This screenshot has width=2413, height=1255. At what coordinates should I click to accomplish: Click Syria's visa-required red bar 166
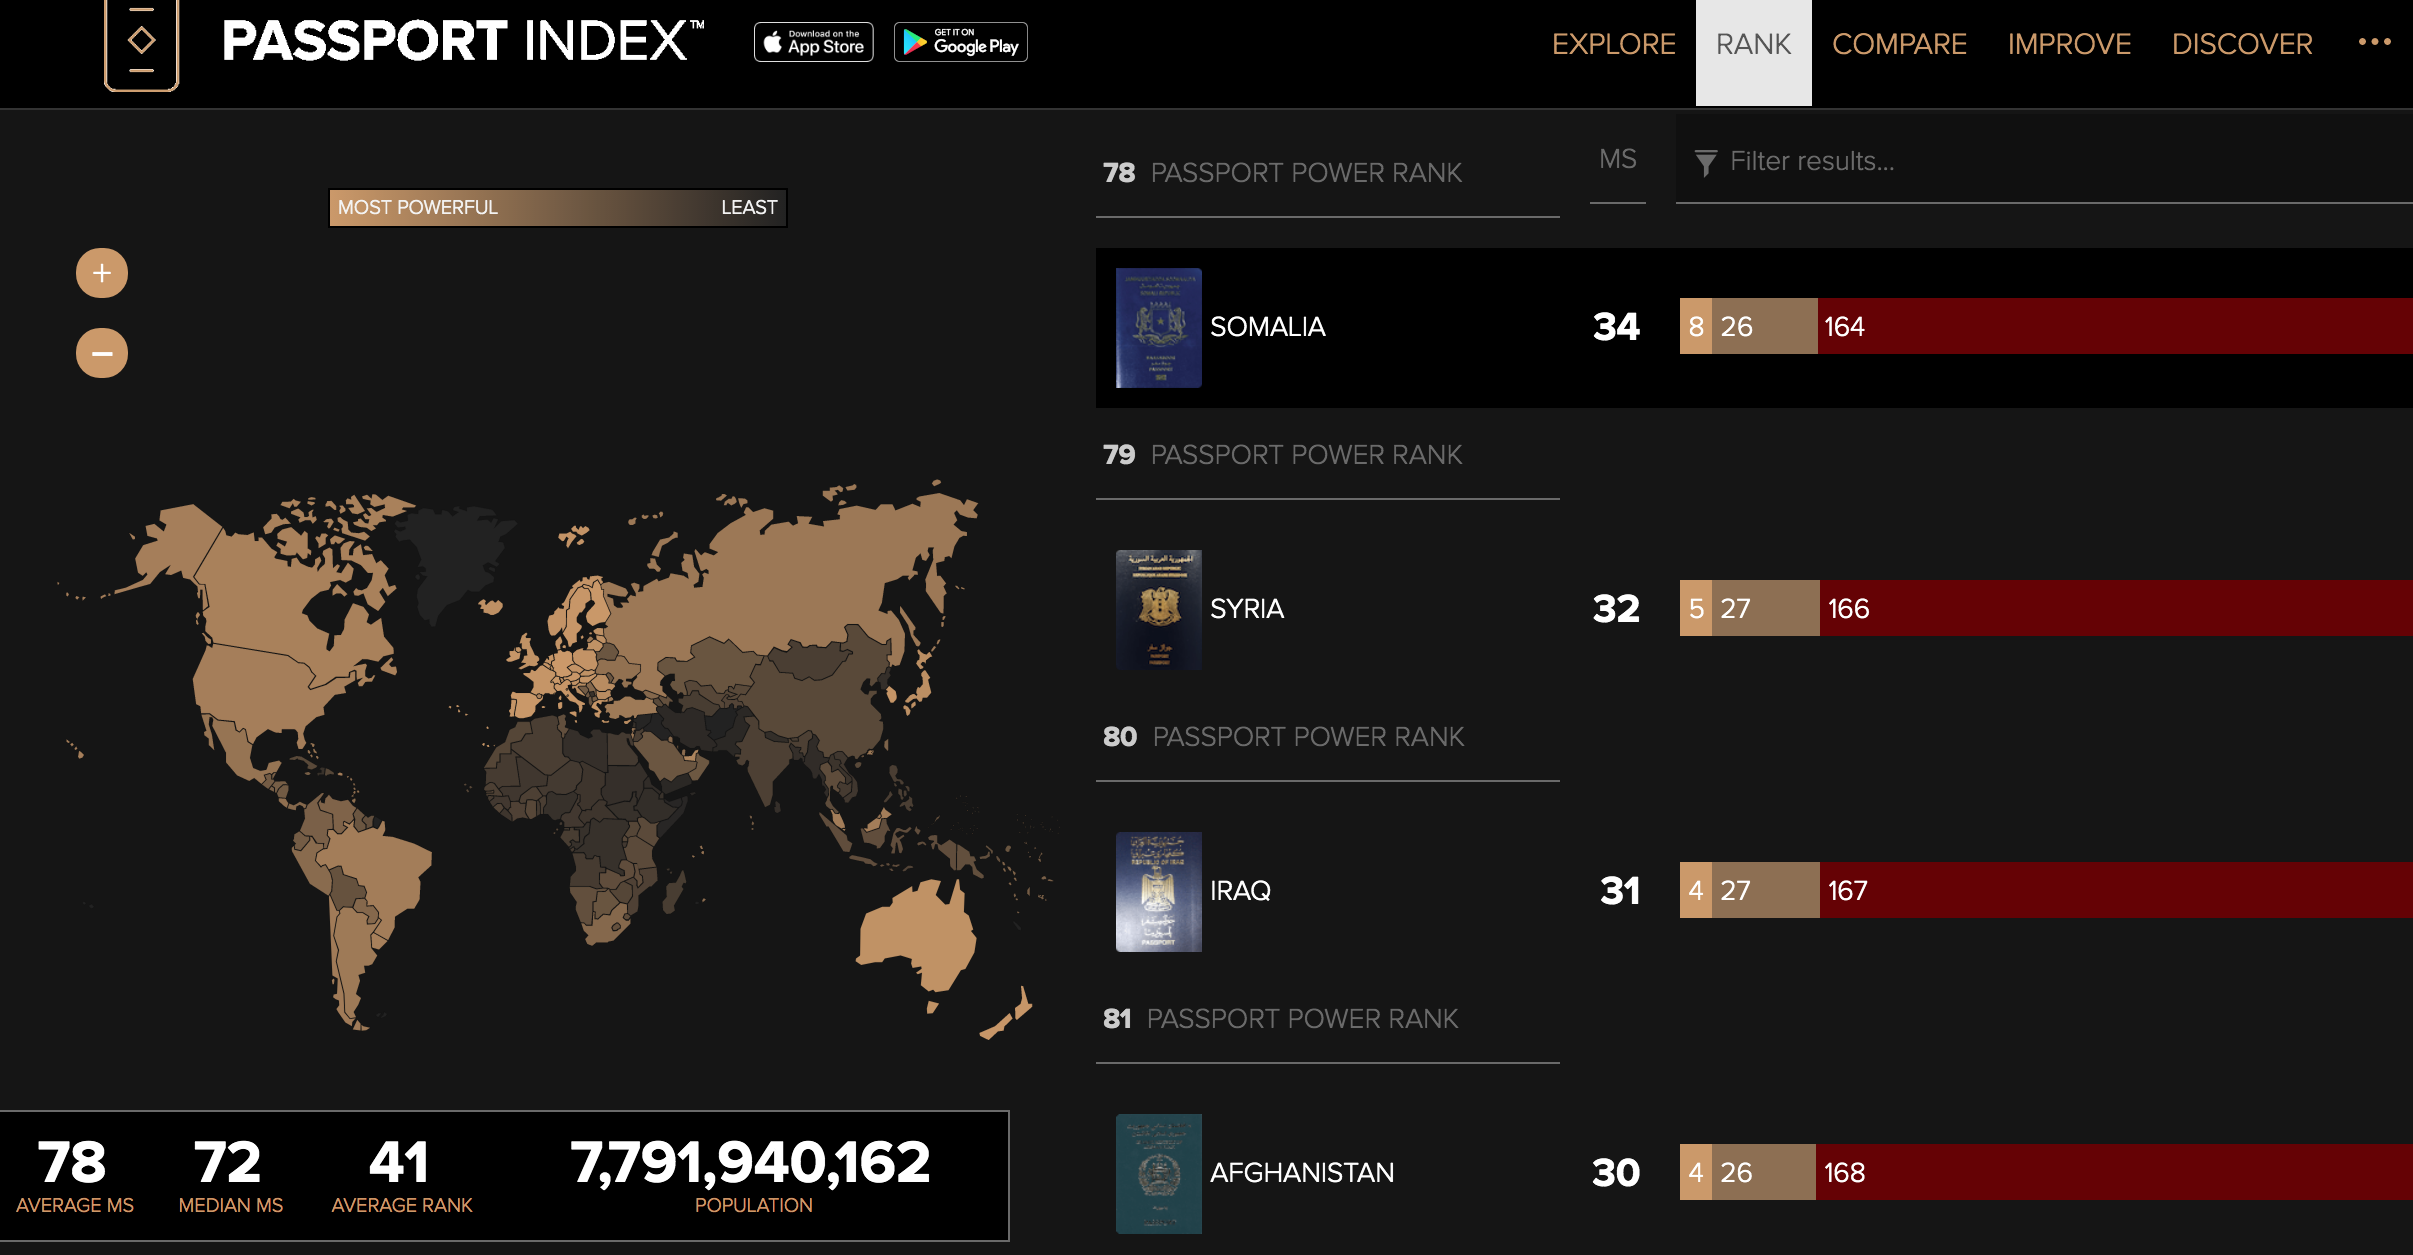[2116, 608]
